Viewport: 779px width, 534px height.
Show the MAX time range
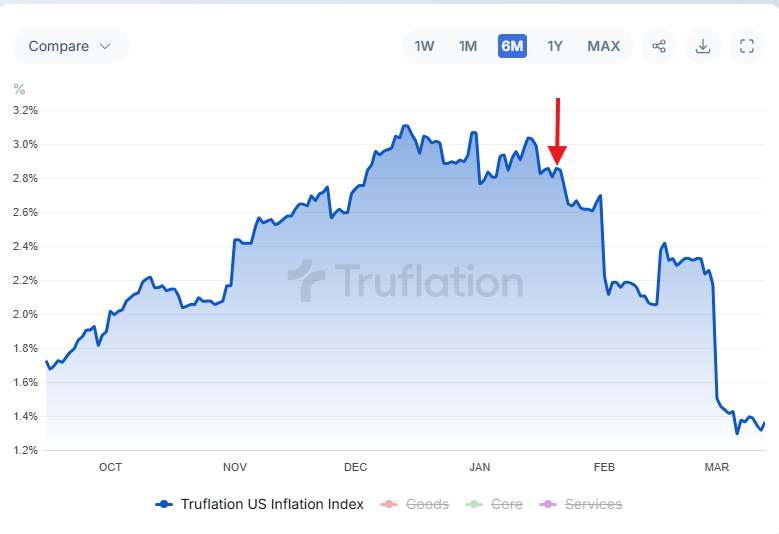[604, 46]
